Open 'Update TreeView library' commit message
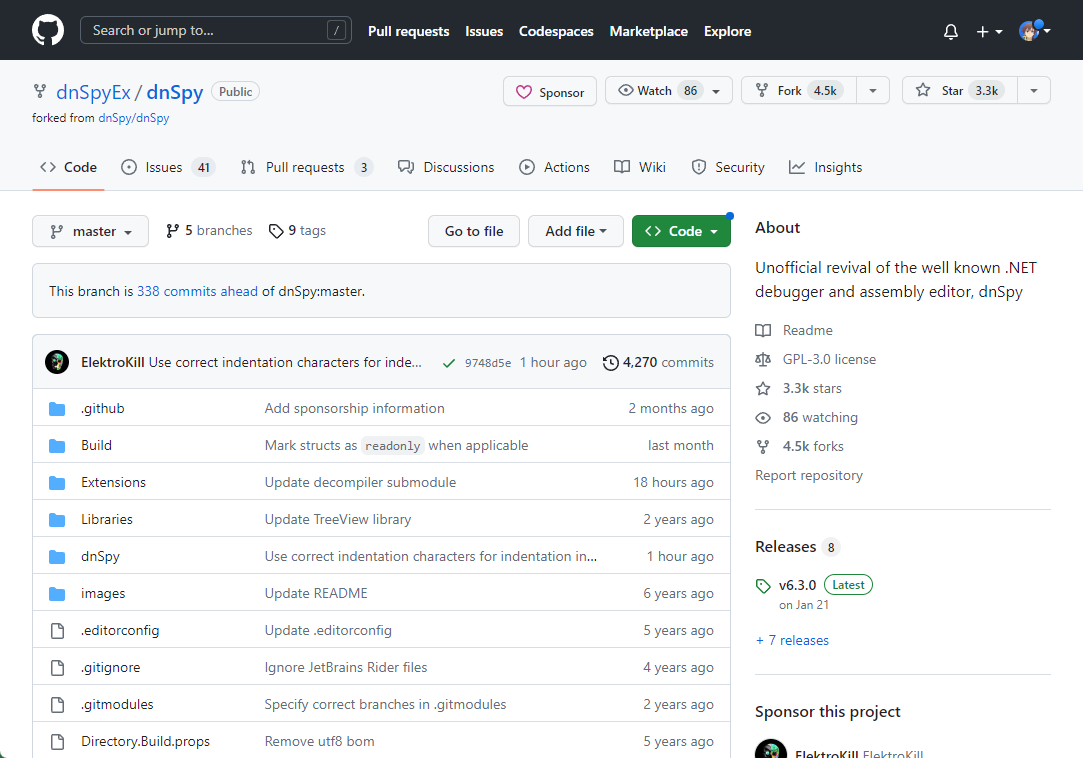 [x=338, y=520]
